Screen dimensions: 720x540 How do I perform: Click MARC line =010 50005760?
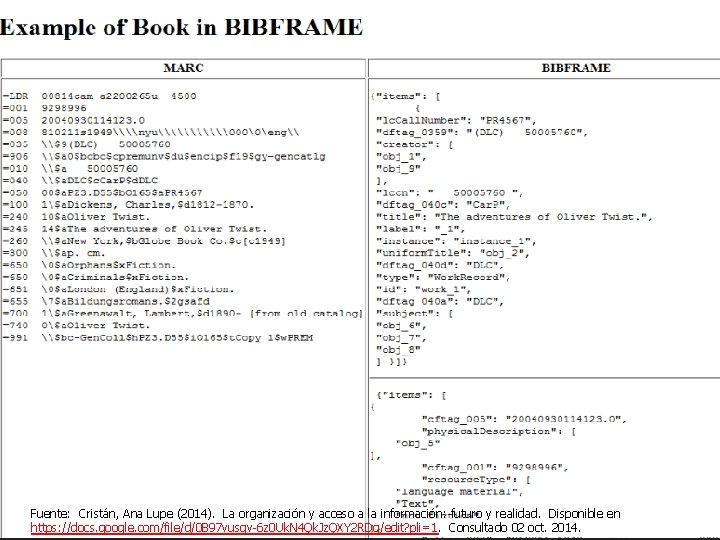(x=70, y=169)
